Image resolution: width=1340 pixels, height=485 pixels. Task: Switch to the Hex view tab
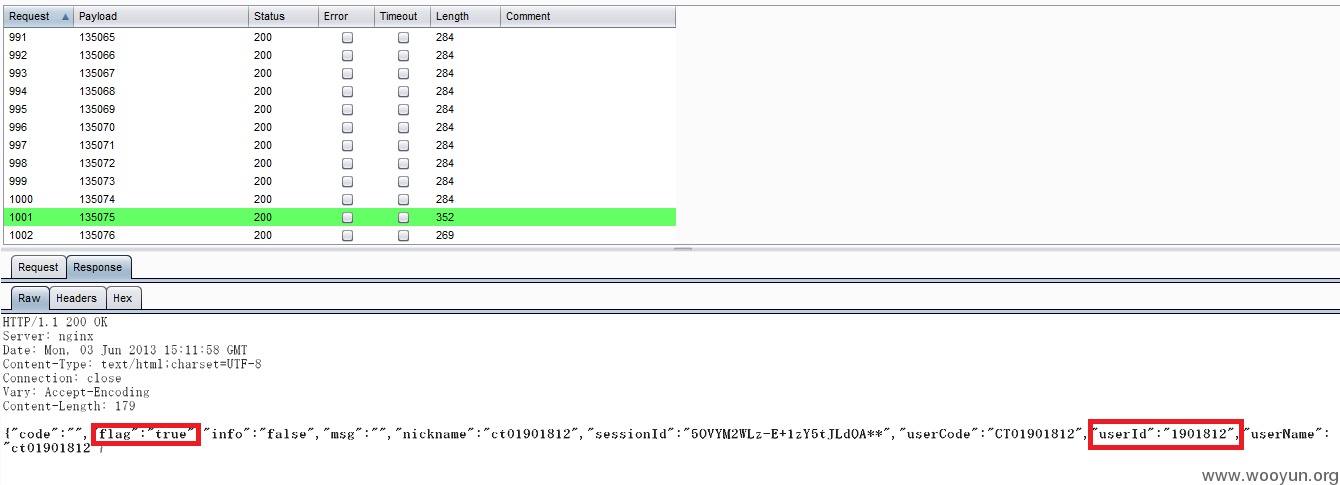123,298
